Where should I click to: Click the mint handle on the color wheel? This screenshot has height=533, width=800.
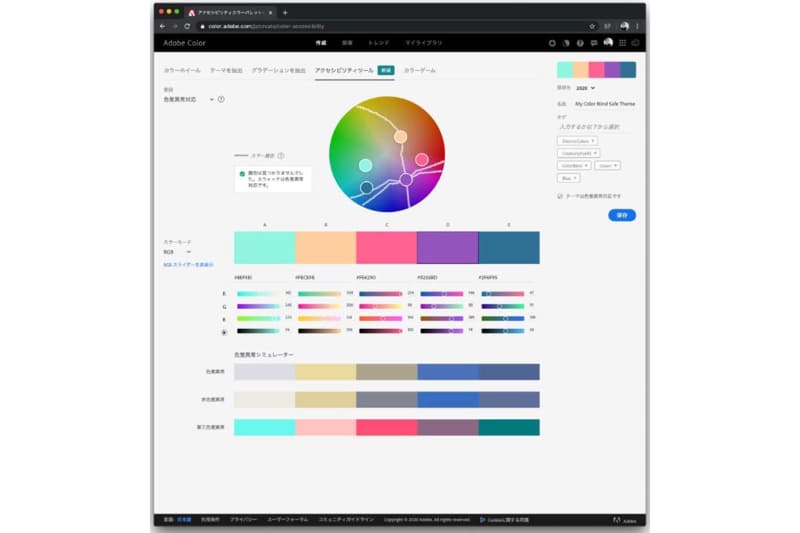pos(365,165)
